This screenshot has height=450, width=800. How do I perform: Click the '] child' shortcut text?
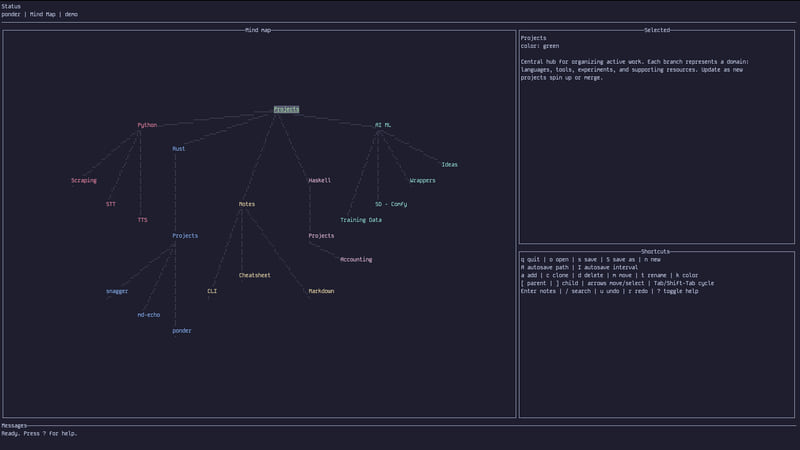[566, 283]
